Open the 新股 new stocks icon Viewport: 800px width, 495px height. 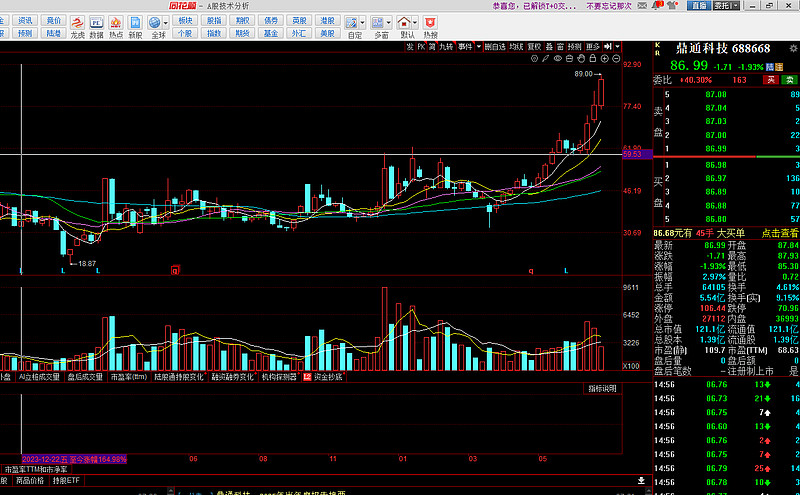135,23
